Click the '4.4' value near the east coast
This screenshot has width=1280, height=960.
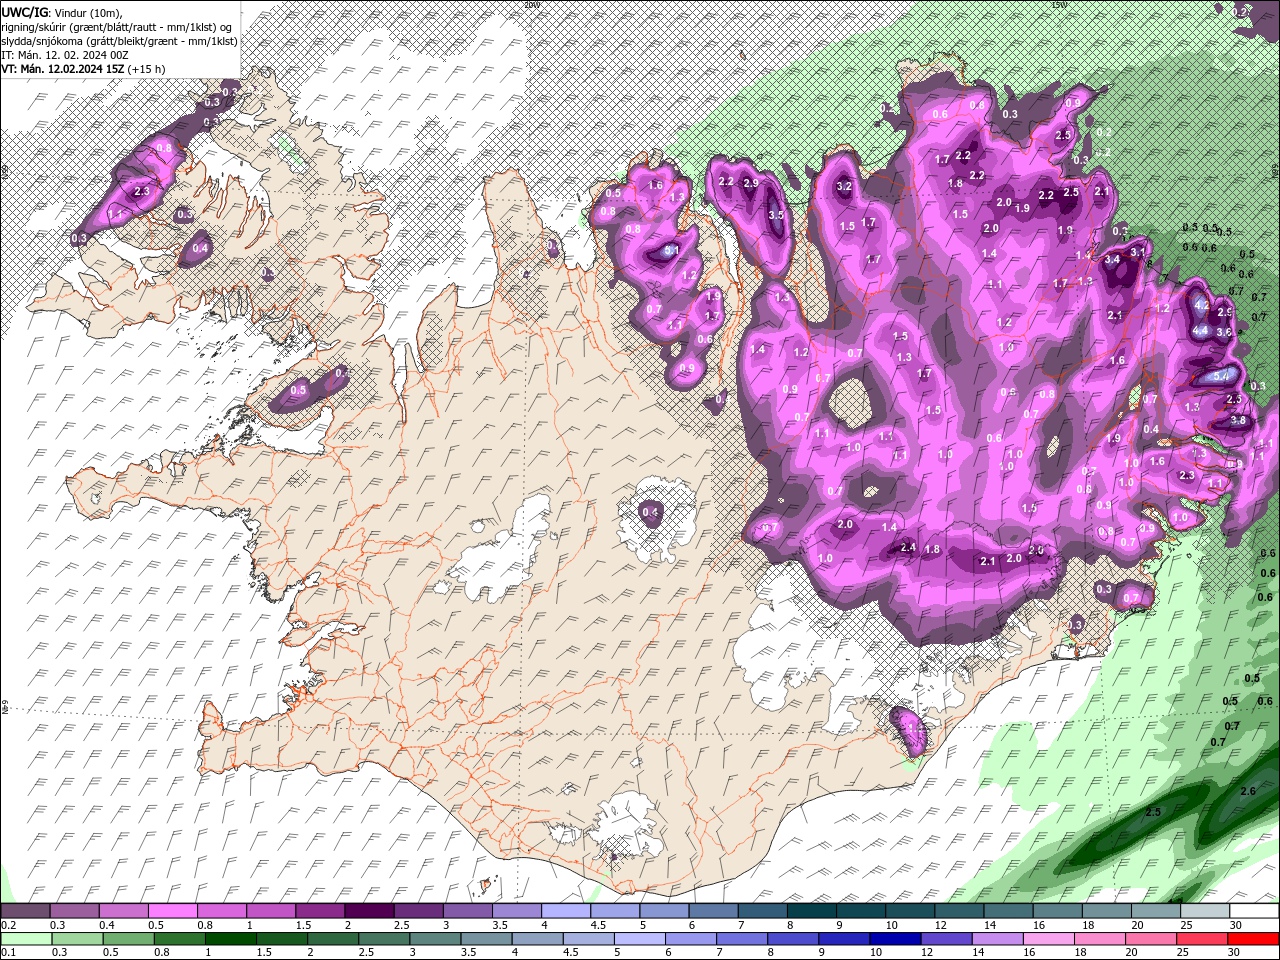1201,331
